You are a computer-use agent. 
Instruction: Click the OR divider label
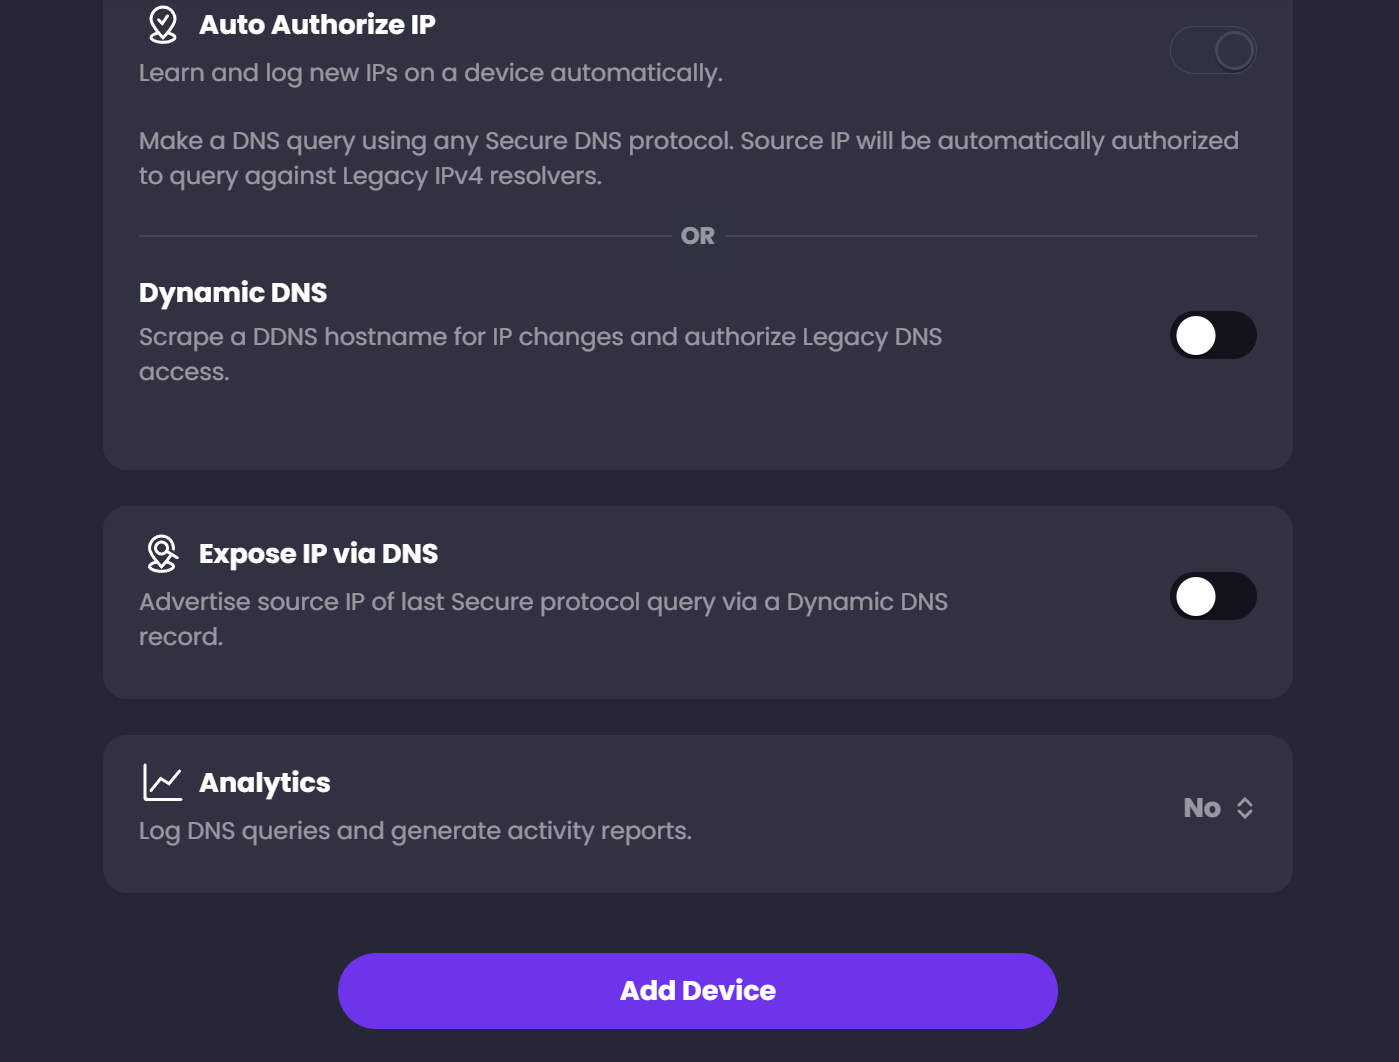tap(698, 236)
